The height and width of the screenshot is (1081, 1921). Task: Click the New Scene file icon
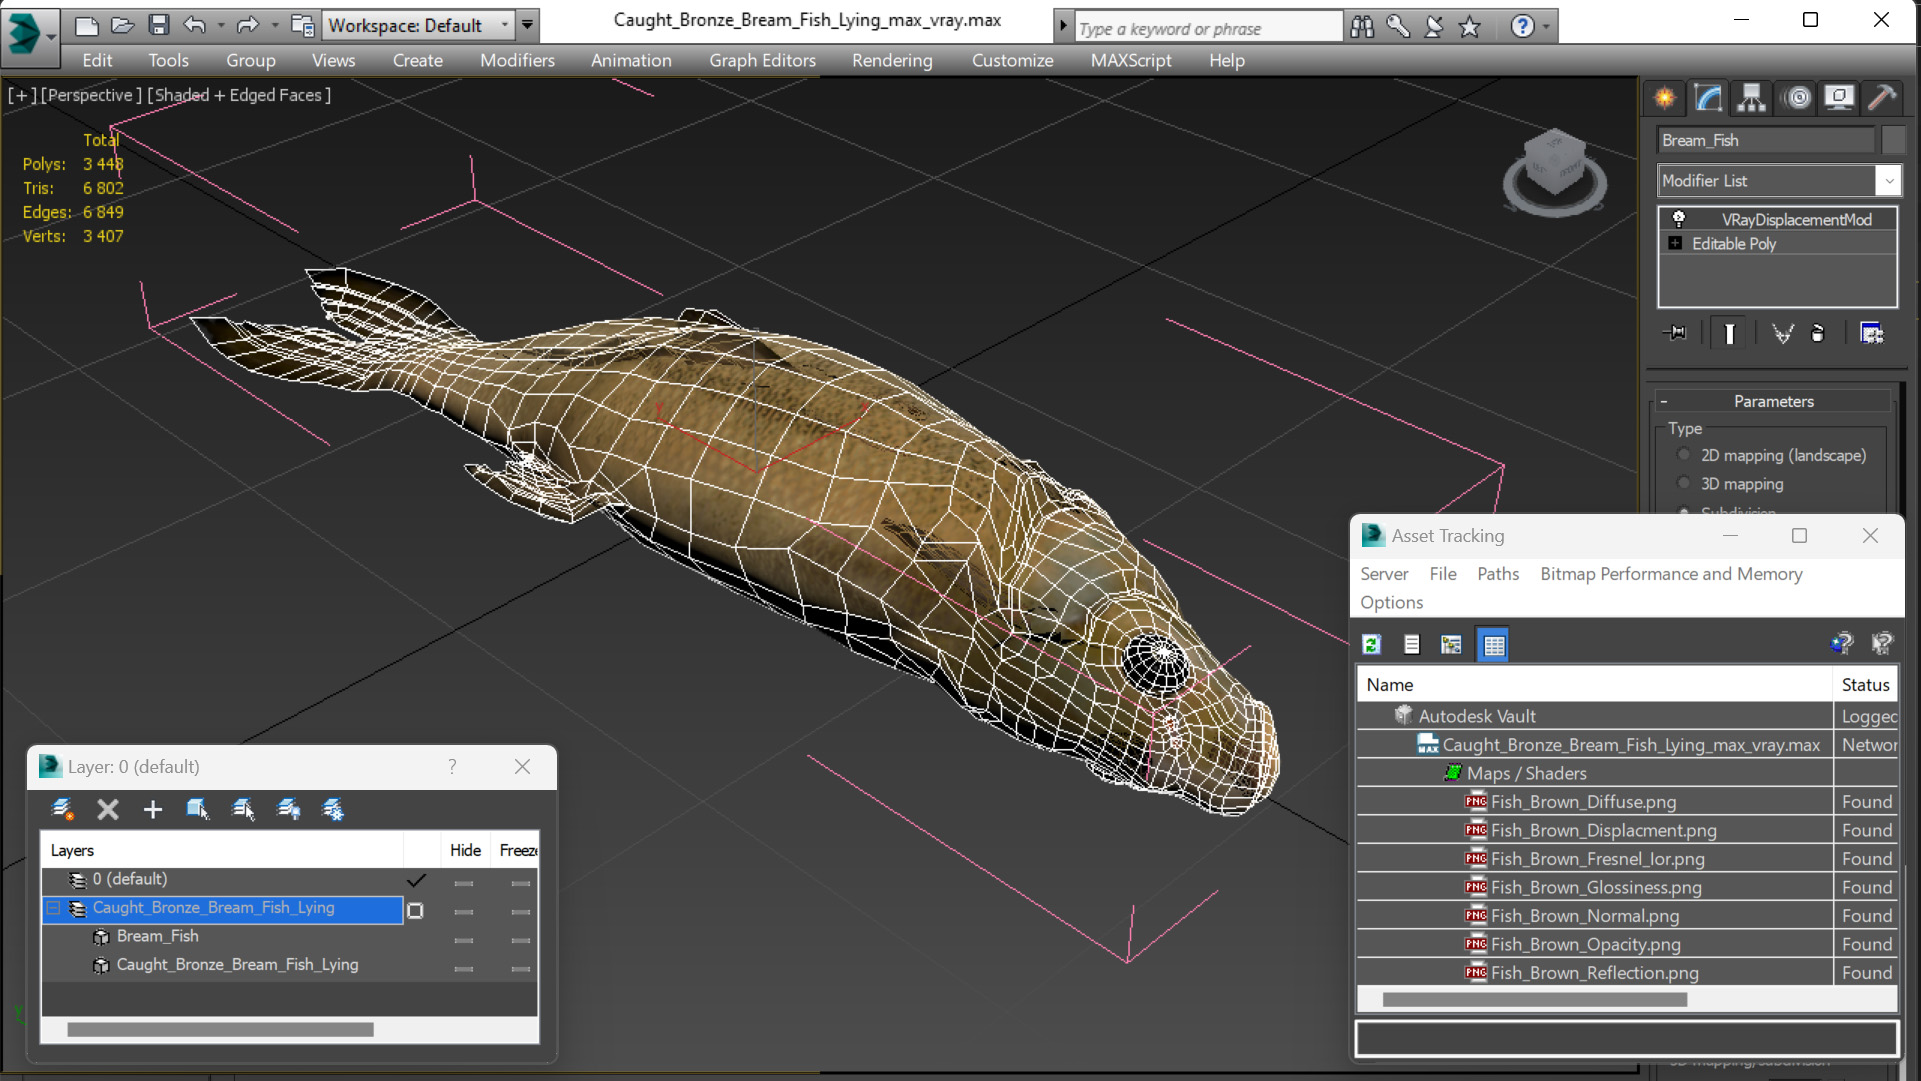87,25
